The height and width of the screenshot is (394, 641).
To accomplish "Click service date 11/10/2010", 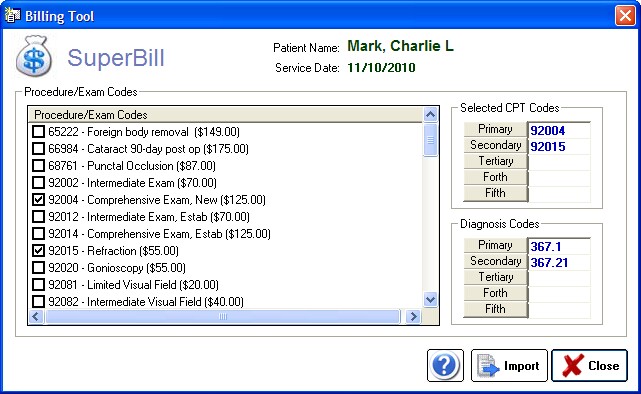I will pos(381,67).
